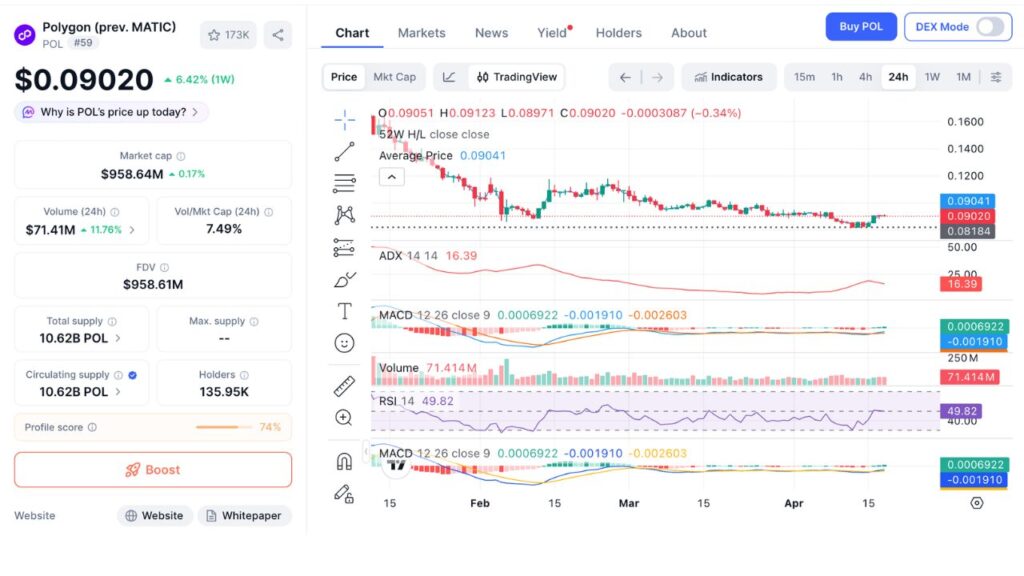Click the gear icon below the chart

click(x=977, y=504)
